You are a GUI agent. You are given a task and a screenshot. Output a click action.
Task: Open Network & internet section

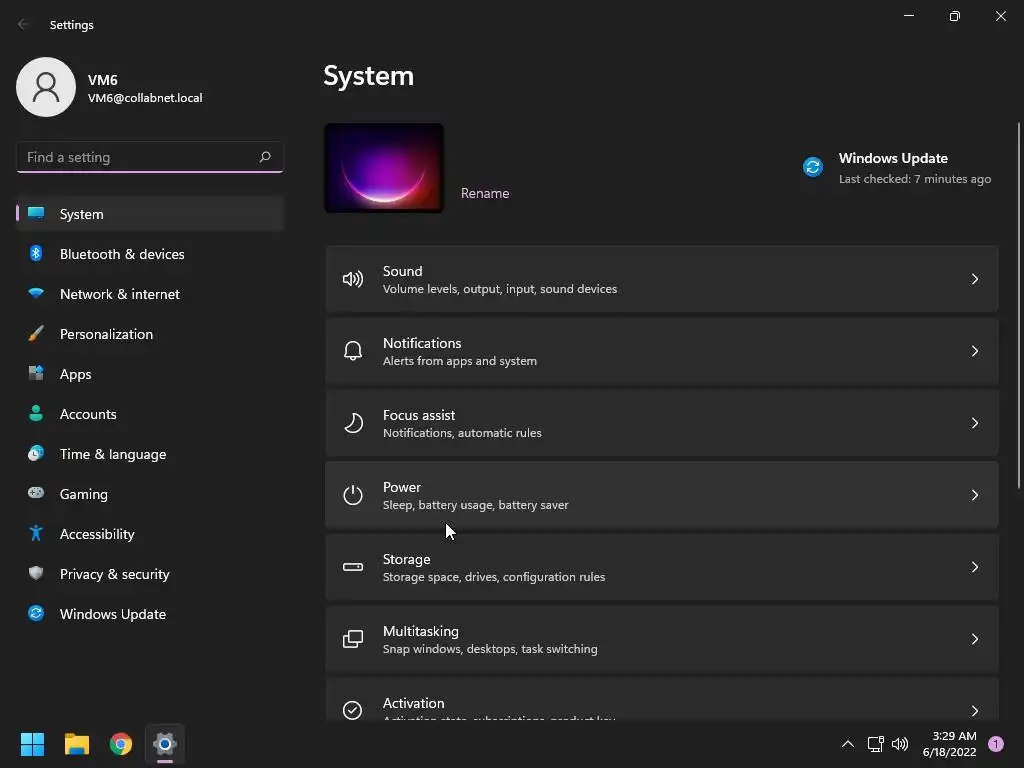click(150, 294)
